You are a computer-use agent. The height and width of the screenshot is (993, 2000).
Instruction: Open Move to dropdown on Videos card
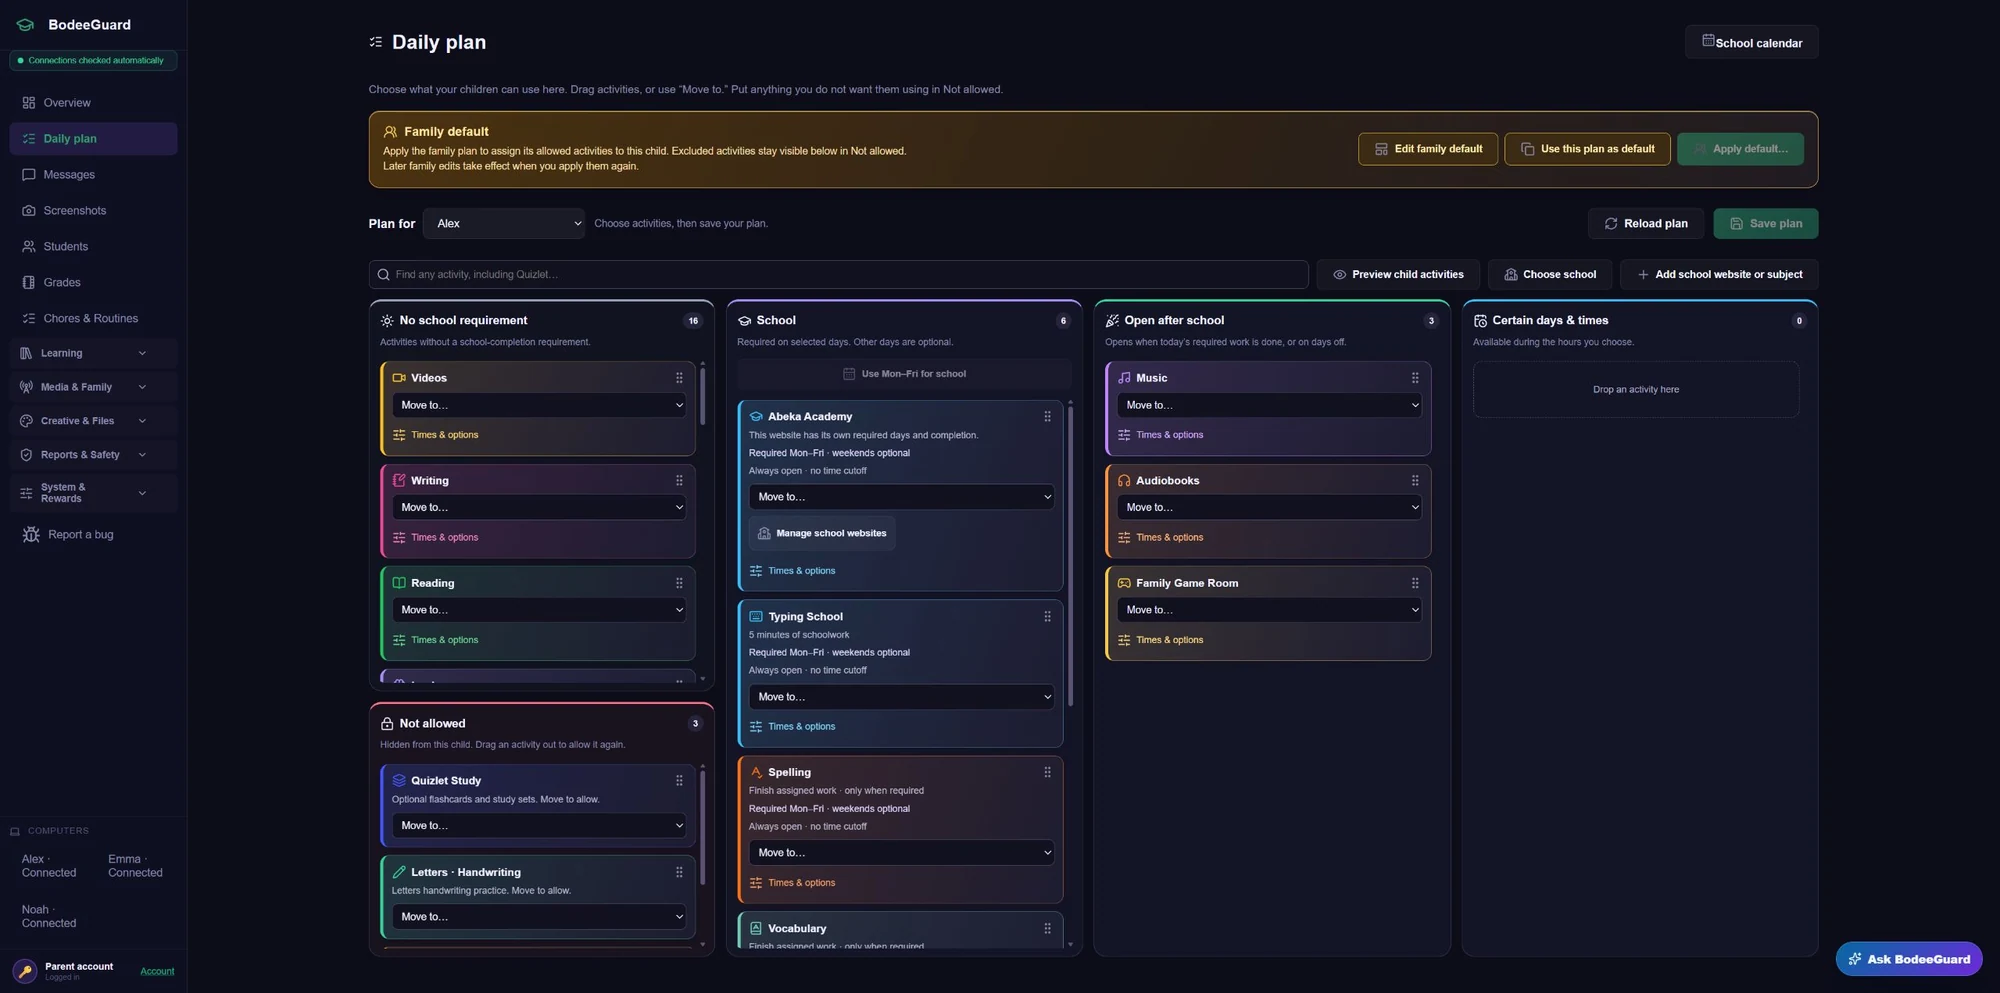pyautogui.click(x=541, y=405)
